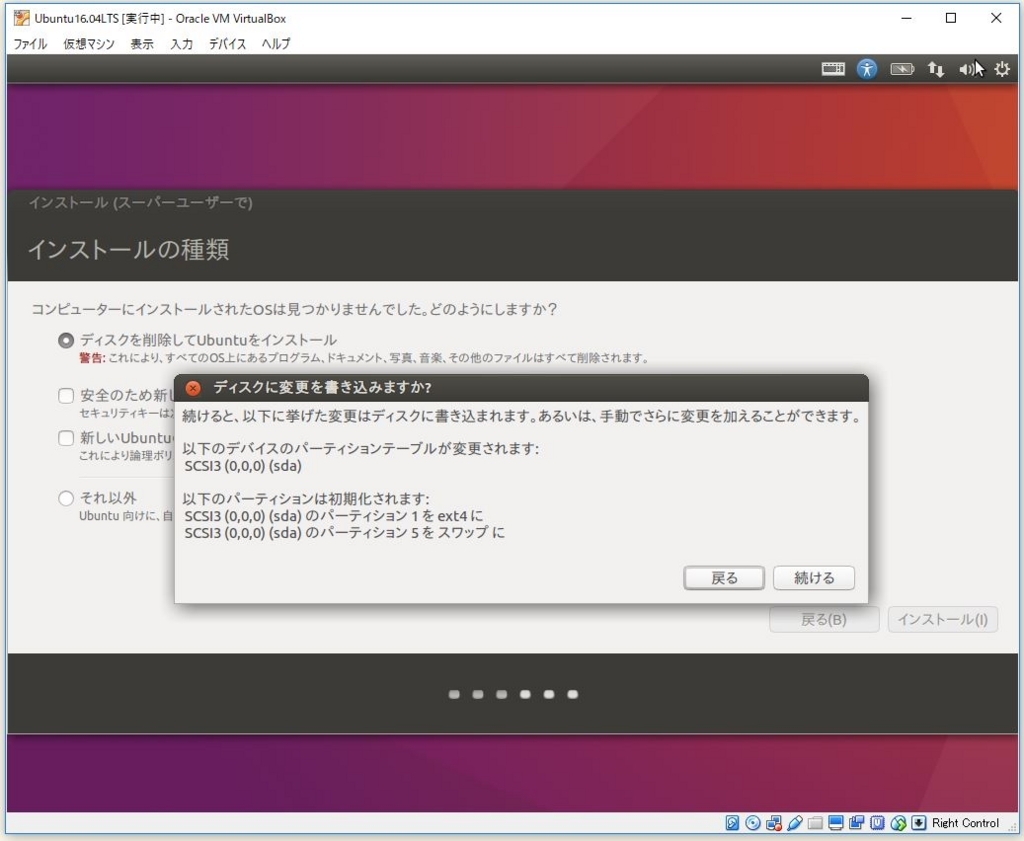This screenshot has width=1024, height=841.
Task: Click the overlapping screens icon in the status bar
Action: click(x=856, y=823)
